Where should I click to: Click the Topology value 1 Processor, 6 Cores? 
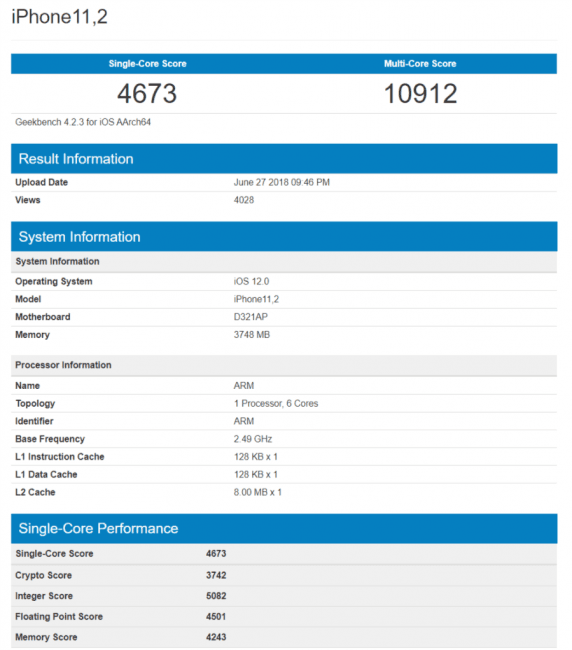pyautogui.click(x=276, y=404)
